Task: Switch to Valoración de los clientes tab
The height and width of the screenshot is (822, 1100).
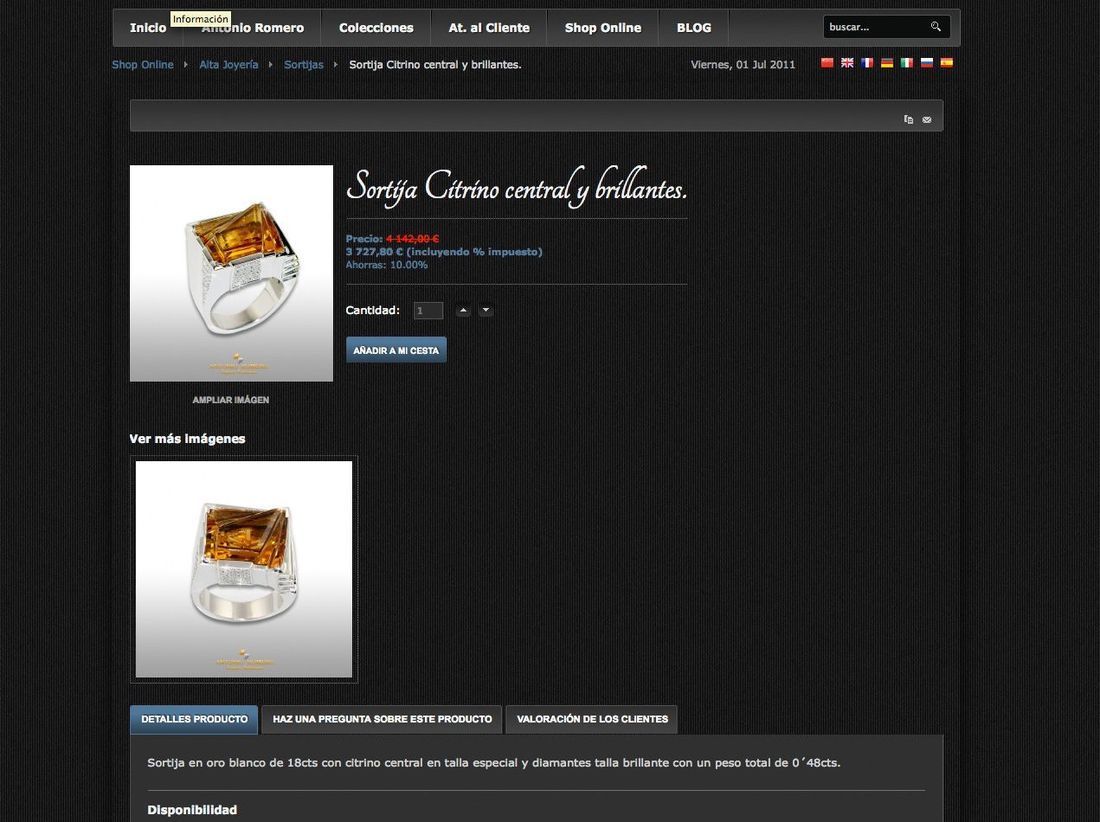Action: point(592,720)
